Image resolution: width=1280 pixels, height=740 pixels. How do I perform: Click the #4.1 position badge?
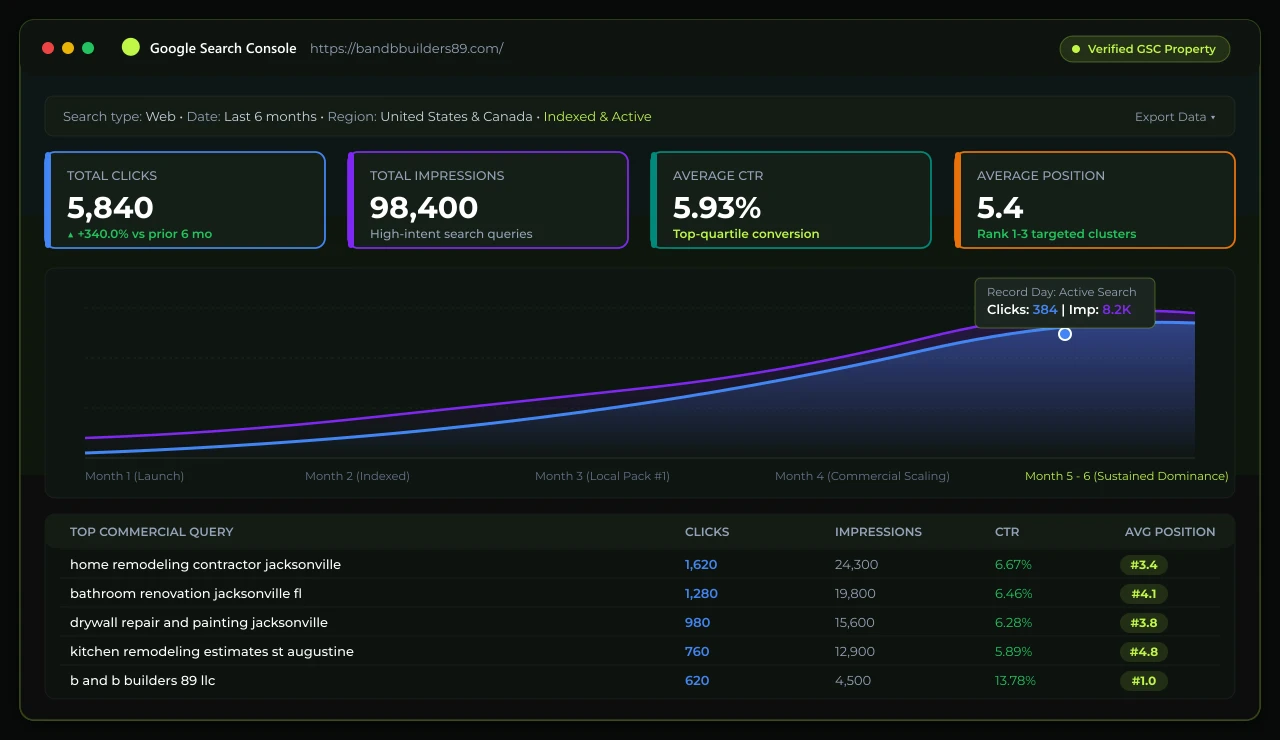tap(1144, 594)
